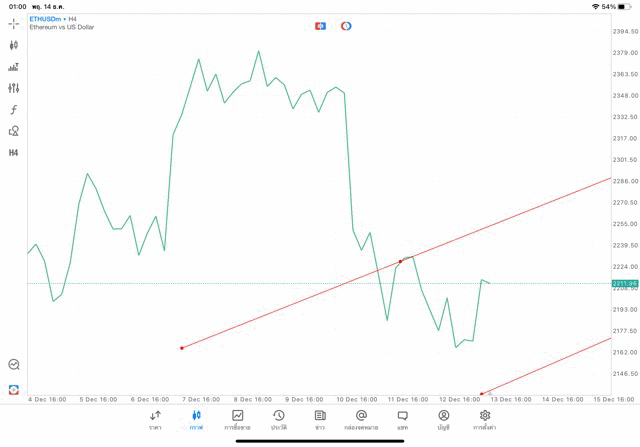Select the red trendline anchor point near 11 Dec
This screenshot has height=447, width=640.
coord(400,262)
